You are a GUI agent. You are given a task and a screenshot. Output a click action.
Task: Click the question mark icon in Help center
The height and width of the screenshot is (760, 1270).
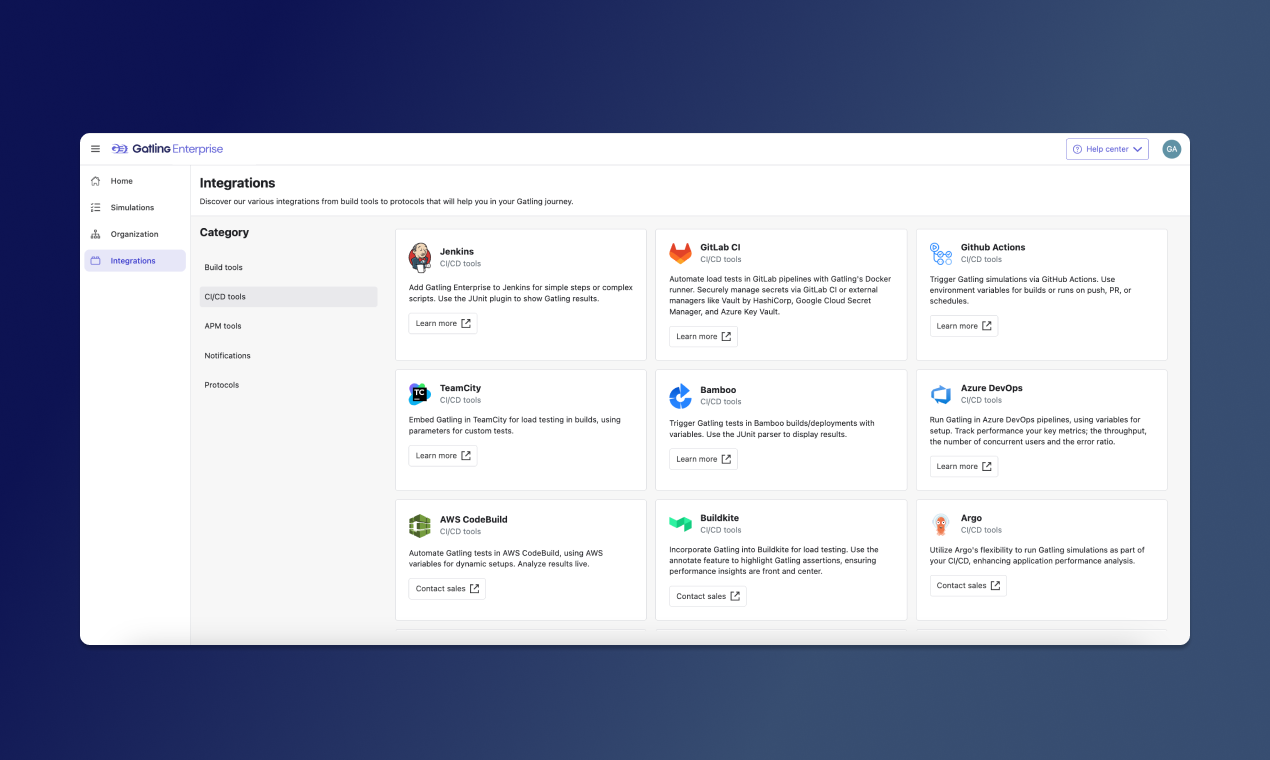1077,149
